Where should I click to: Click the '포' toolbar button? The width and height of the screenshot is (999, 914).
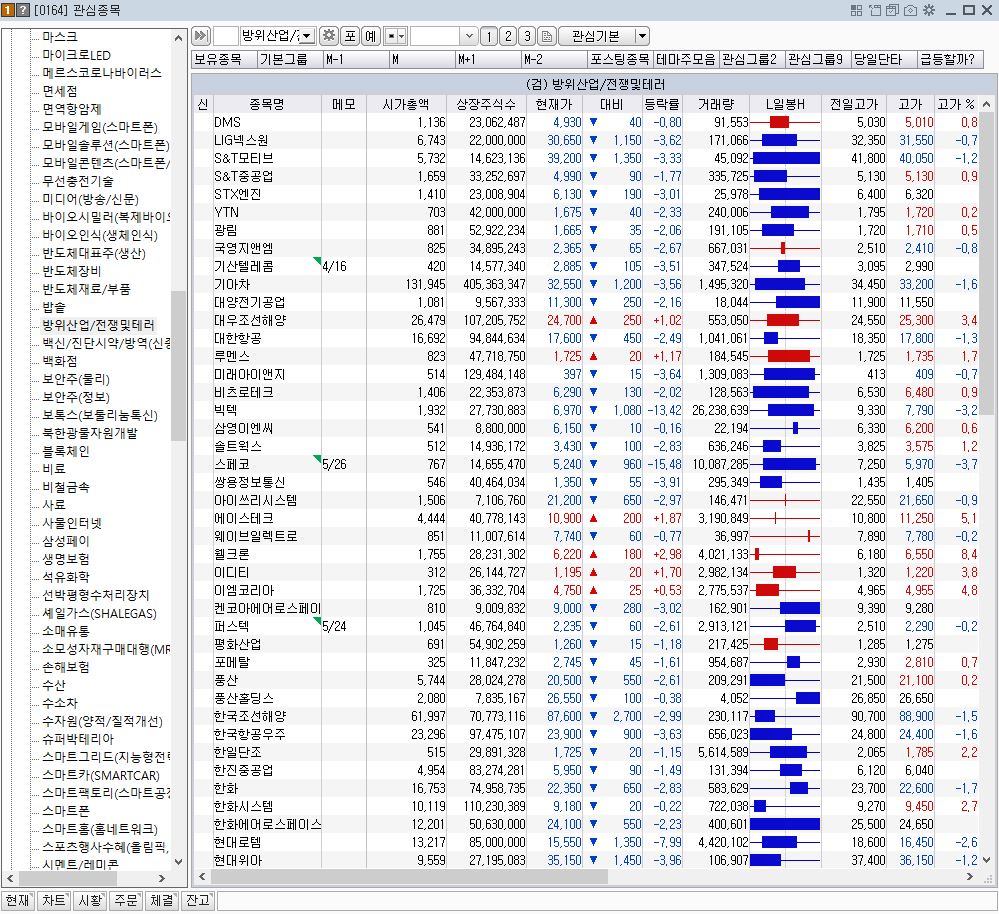click(x=350, y=36)
